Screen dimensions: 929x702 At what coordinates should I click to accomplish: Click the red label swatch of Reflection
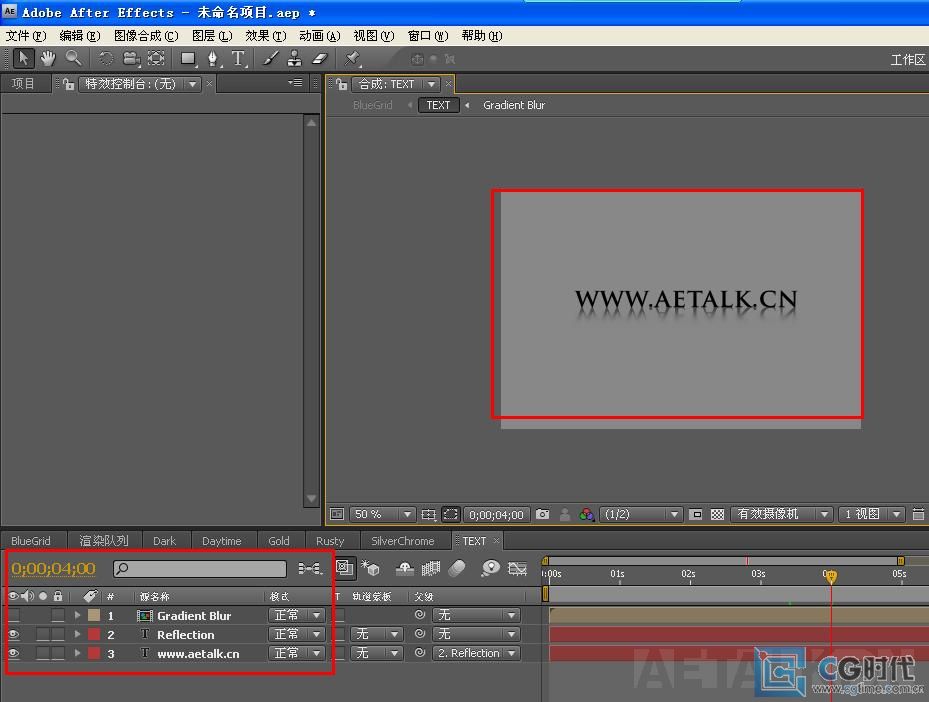94,634
